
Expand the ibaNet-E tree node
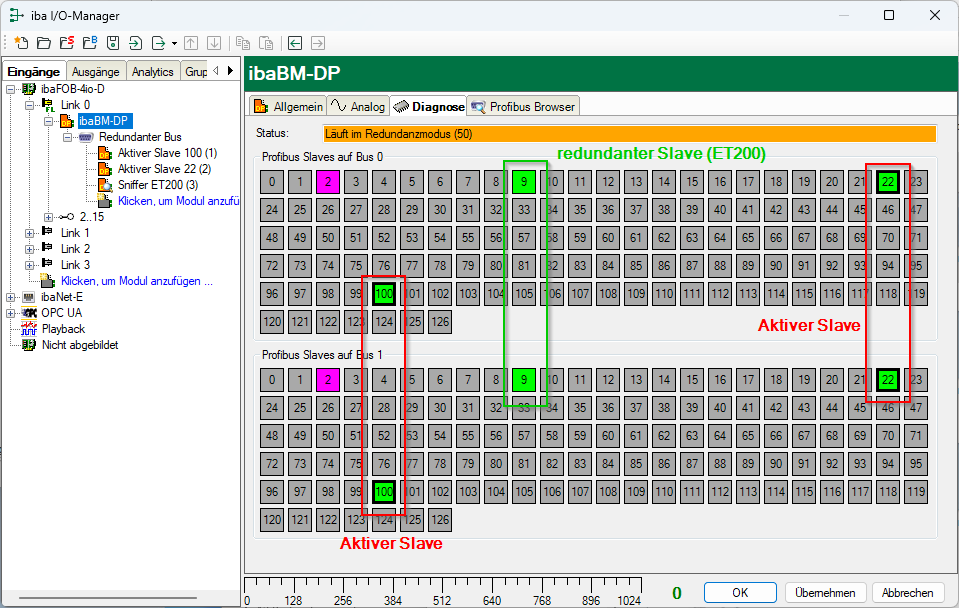coord(10,297)
